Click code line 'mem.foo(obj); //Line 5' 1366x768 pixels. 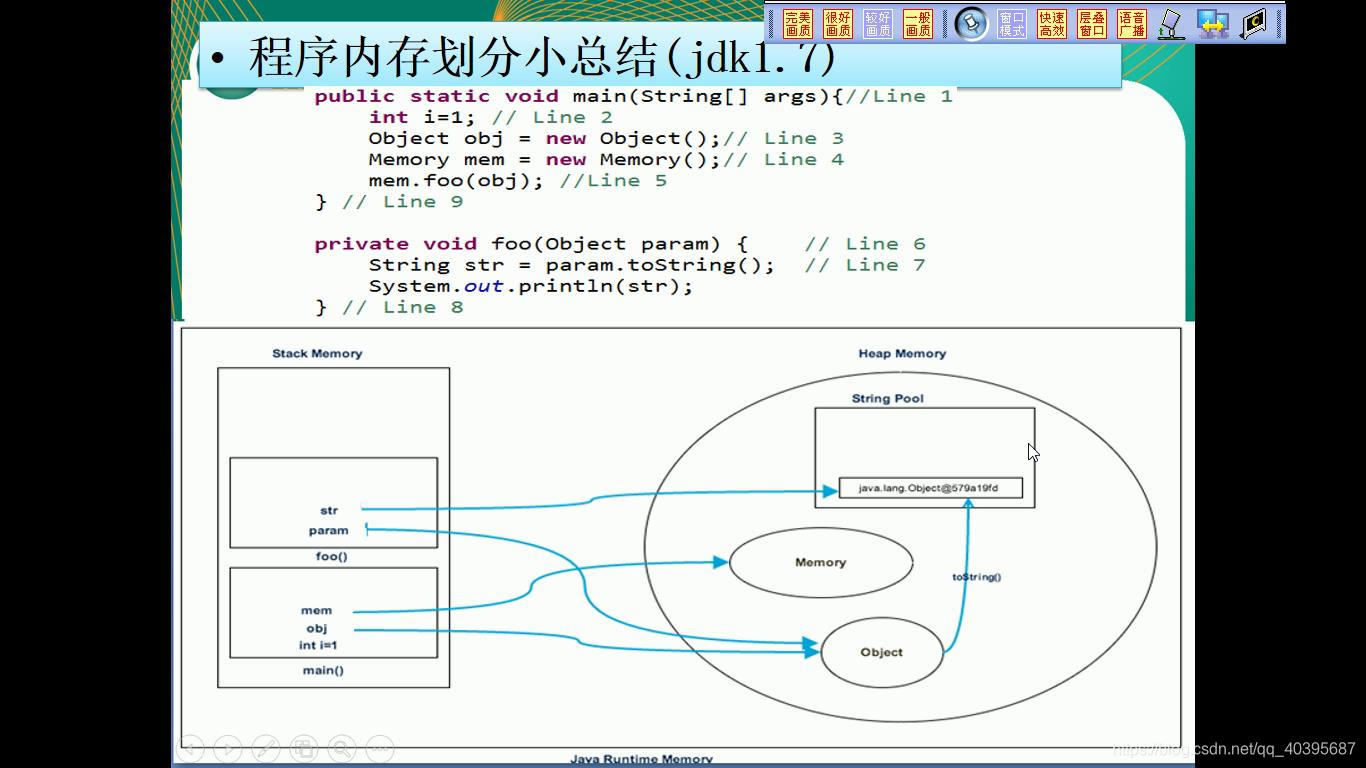coord(517,180)
